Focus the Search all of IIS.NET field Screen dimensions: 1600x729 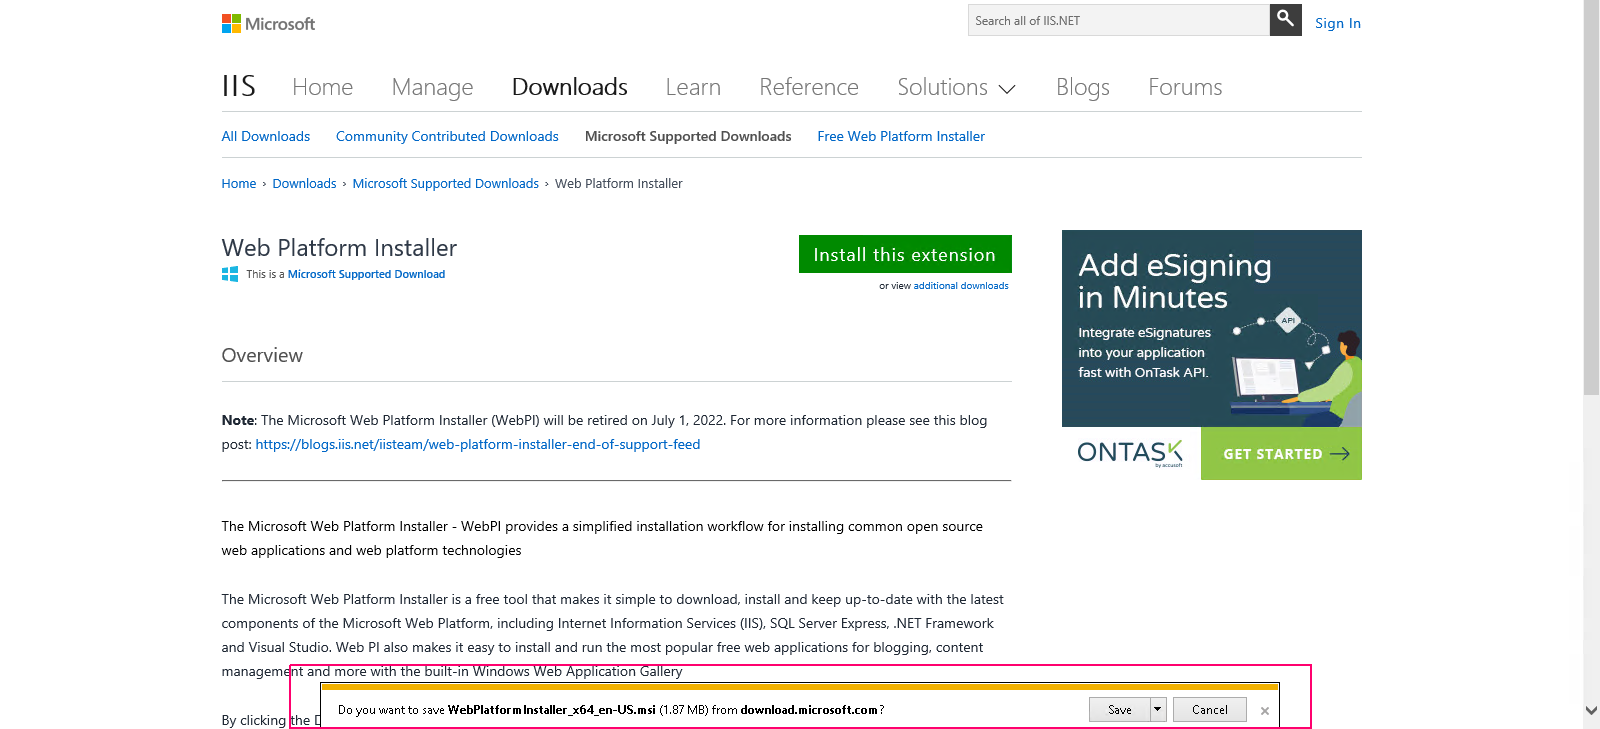click(x=1118, y=20)
